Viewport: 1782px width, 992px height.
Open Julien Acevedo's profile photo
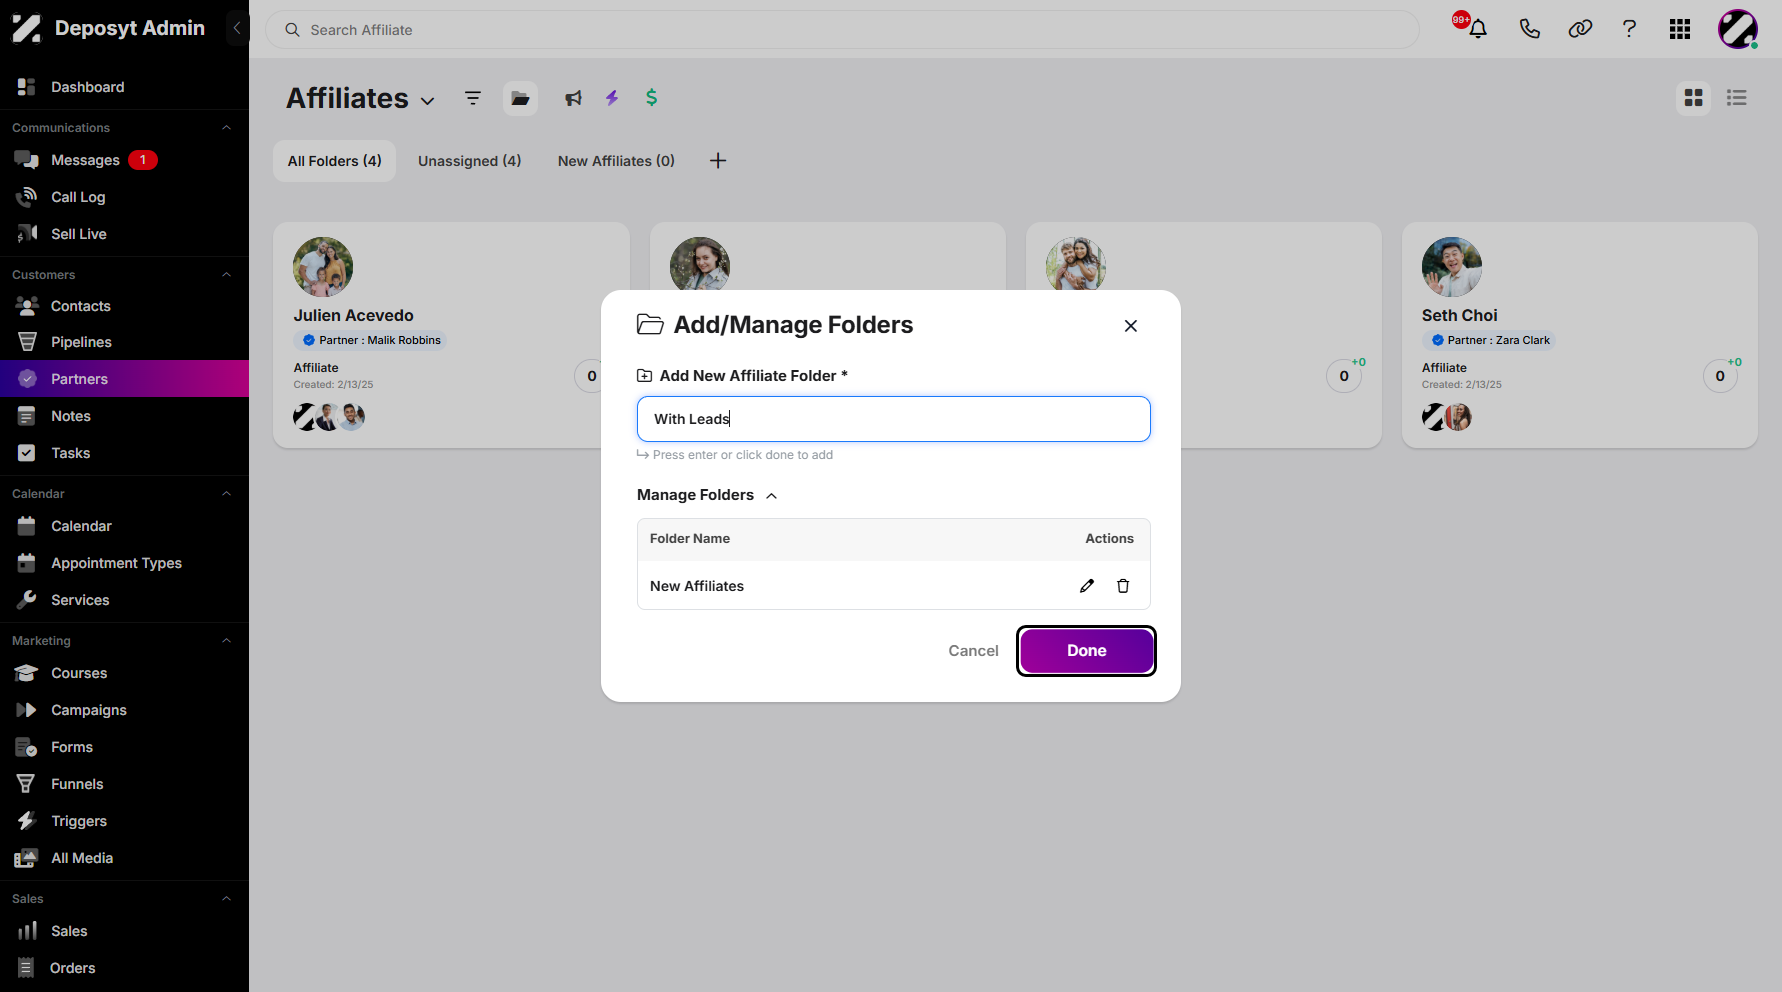point(323,267)
